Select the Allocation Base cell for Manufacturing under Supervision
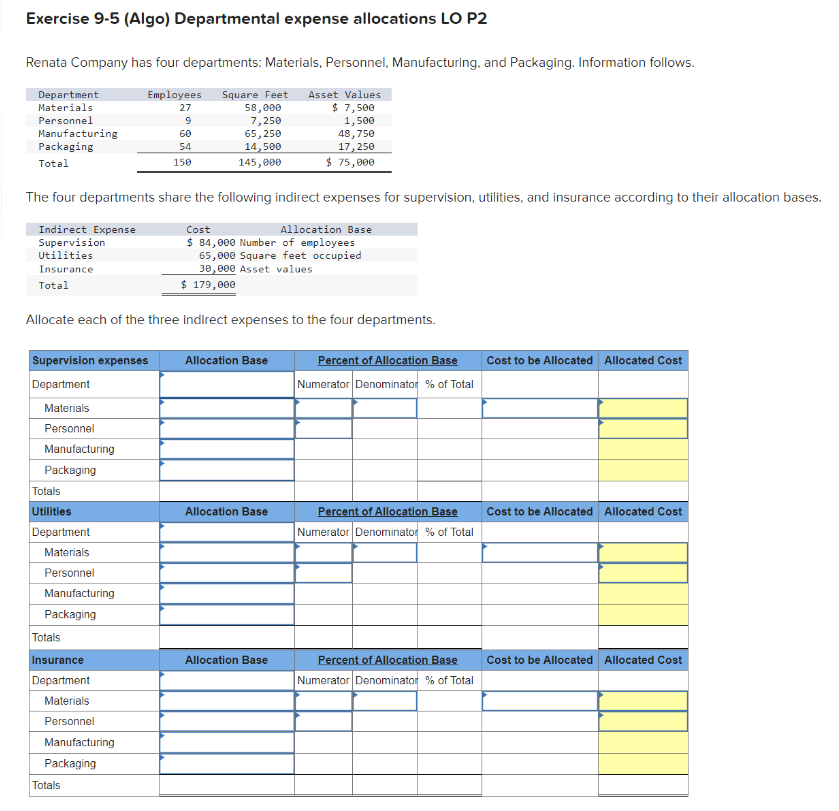839x811 pixels. (x=226, y=448)
